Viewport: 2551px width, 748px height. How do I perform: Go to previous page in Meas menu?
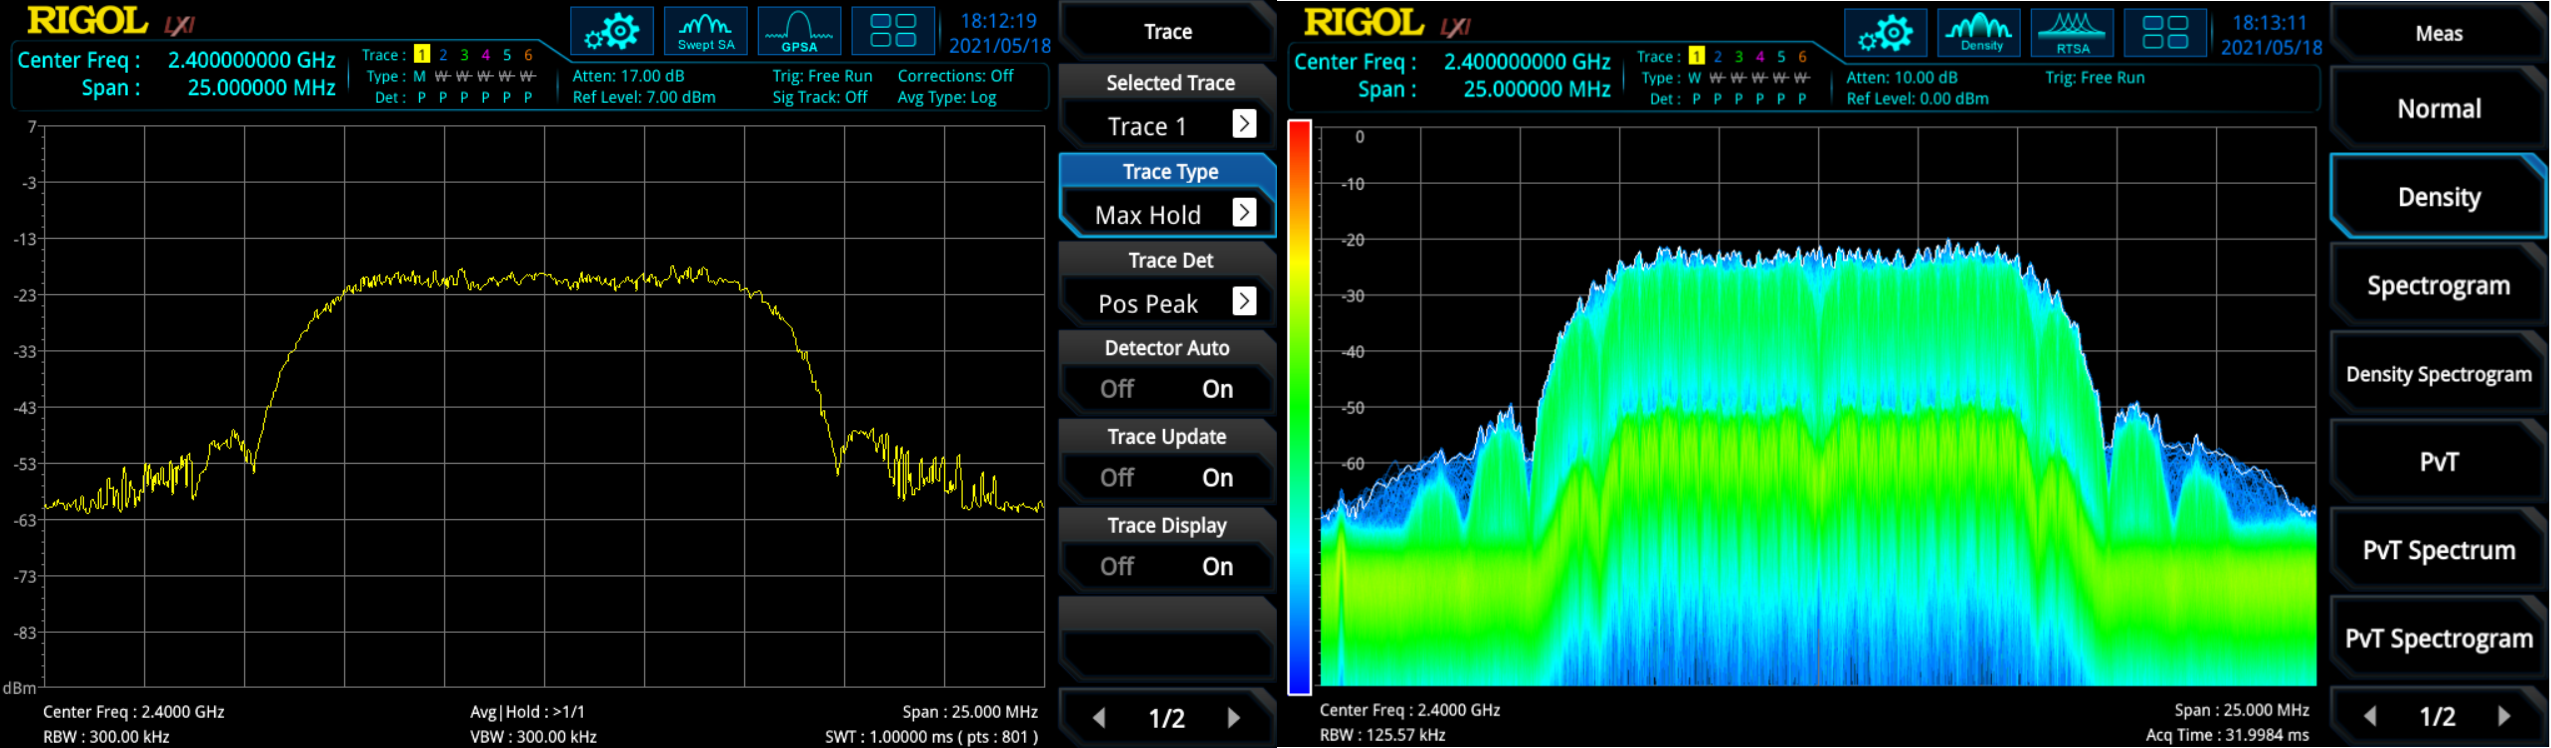(x=2369, y=716)
